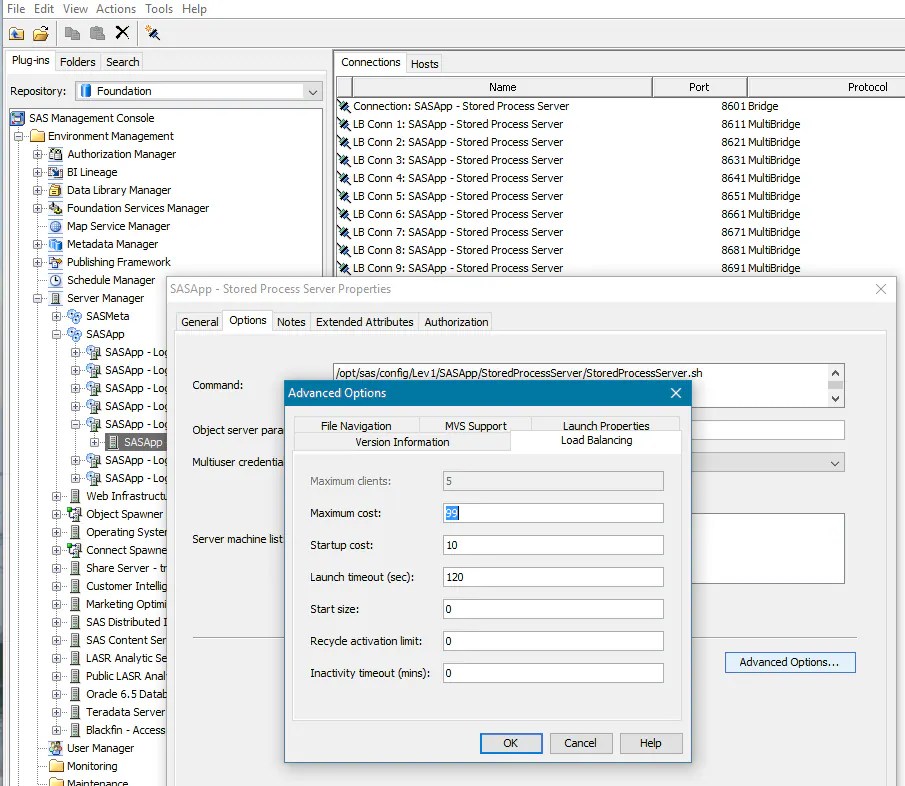Image resolution: width=905 pixels, height=786 pixels.
Task: Click the Inactivity timeout field
Action: (x=553, y=673)
